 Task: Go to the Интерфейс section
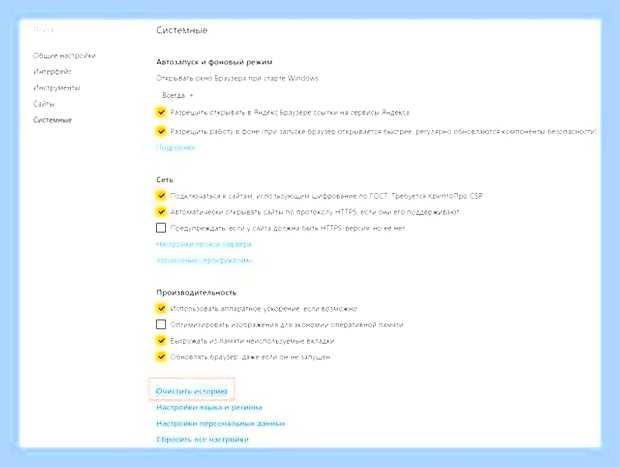pyautogui.click(x=52, y=72)
